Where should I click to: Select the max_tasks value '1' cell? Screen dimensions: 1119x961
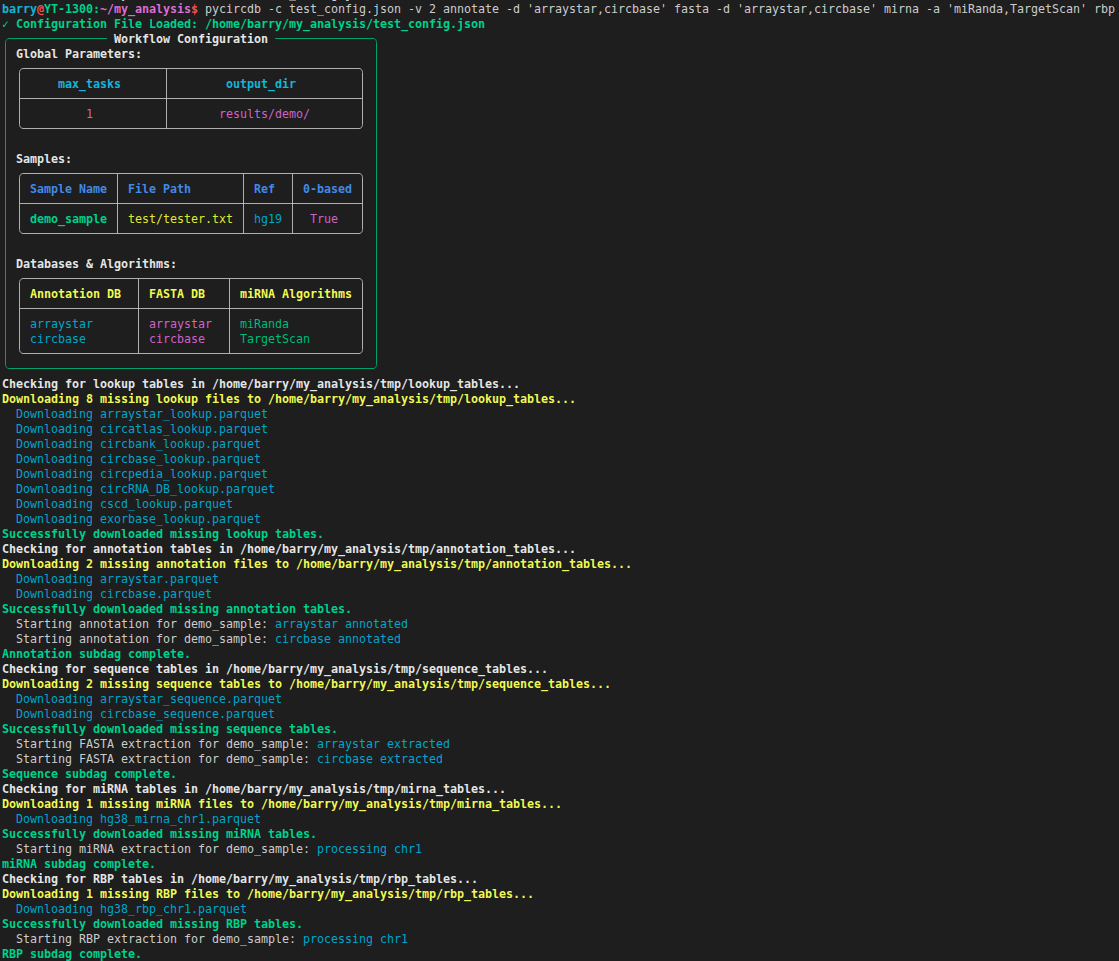point(89,114)
